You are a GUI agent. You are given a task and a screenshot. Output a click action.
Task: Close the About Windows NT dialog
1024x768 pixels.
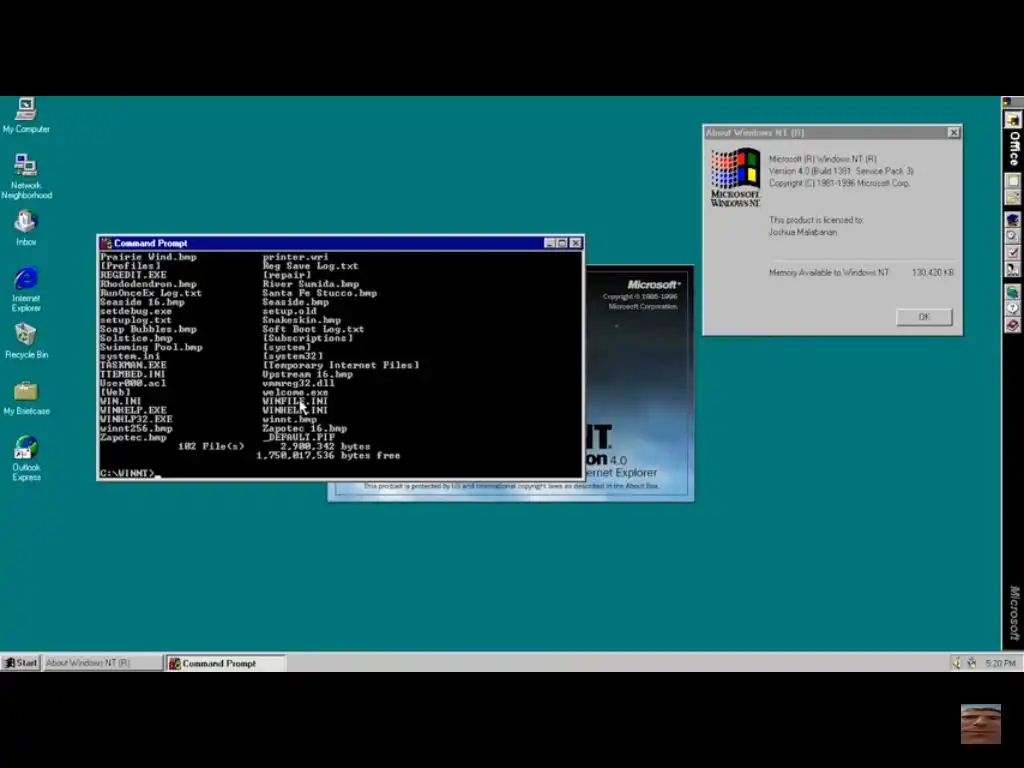coord(953,133)
